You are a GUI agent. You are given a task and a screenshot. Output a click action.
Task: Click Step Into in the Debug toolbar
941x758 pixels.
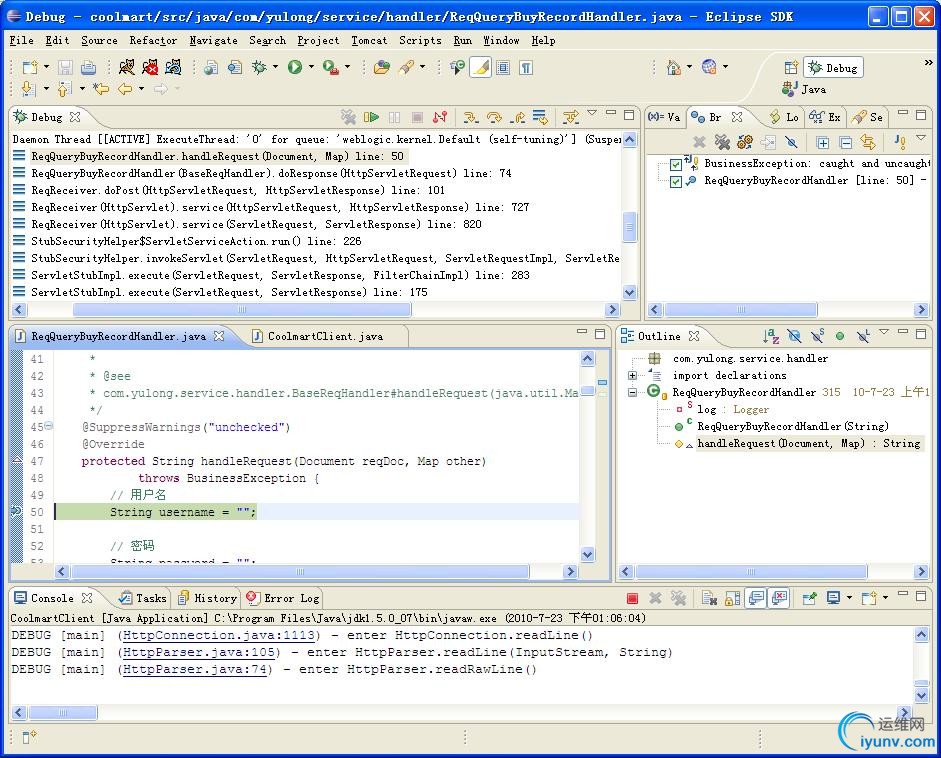click(x=471, y=116)
